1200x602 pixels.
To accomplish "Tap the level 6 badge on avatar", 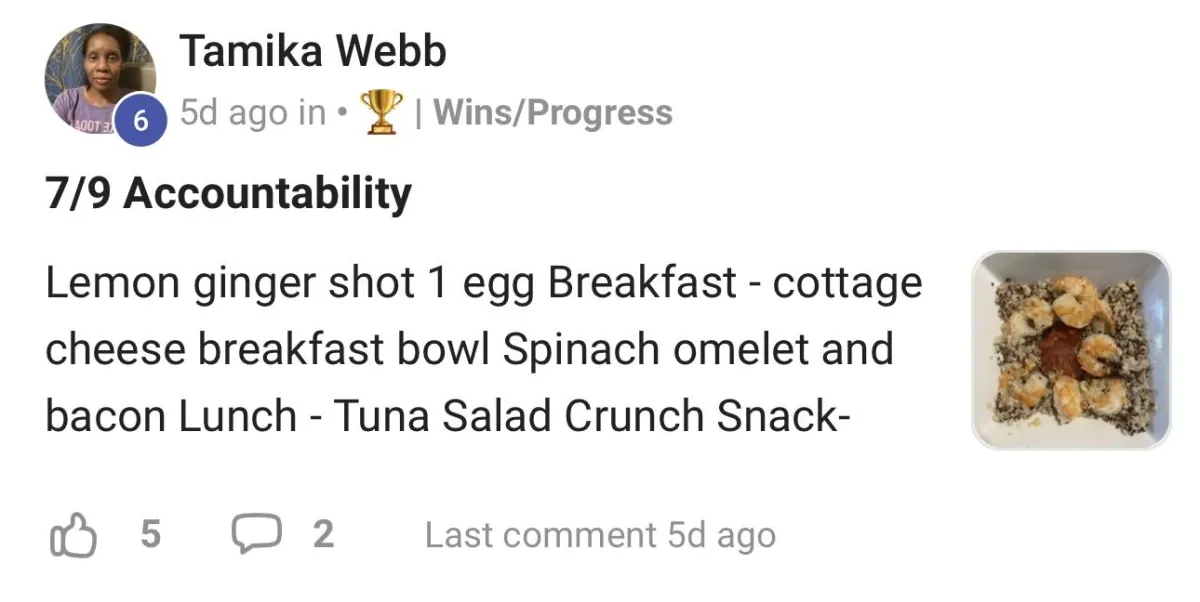I will tap(139, 121).
